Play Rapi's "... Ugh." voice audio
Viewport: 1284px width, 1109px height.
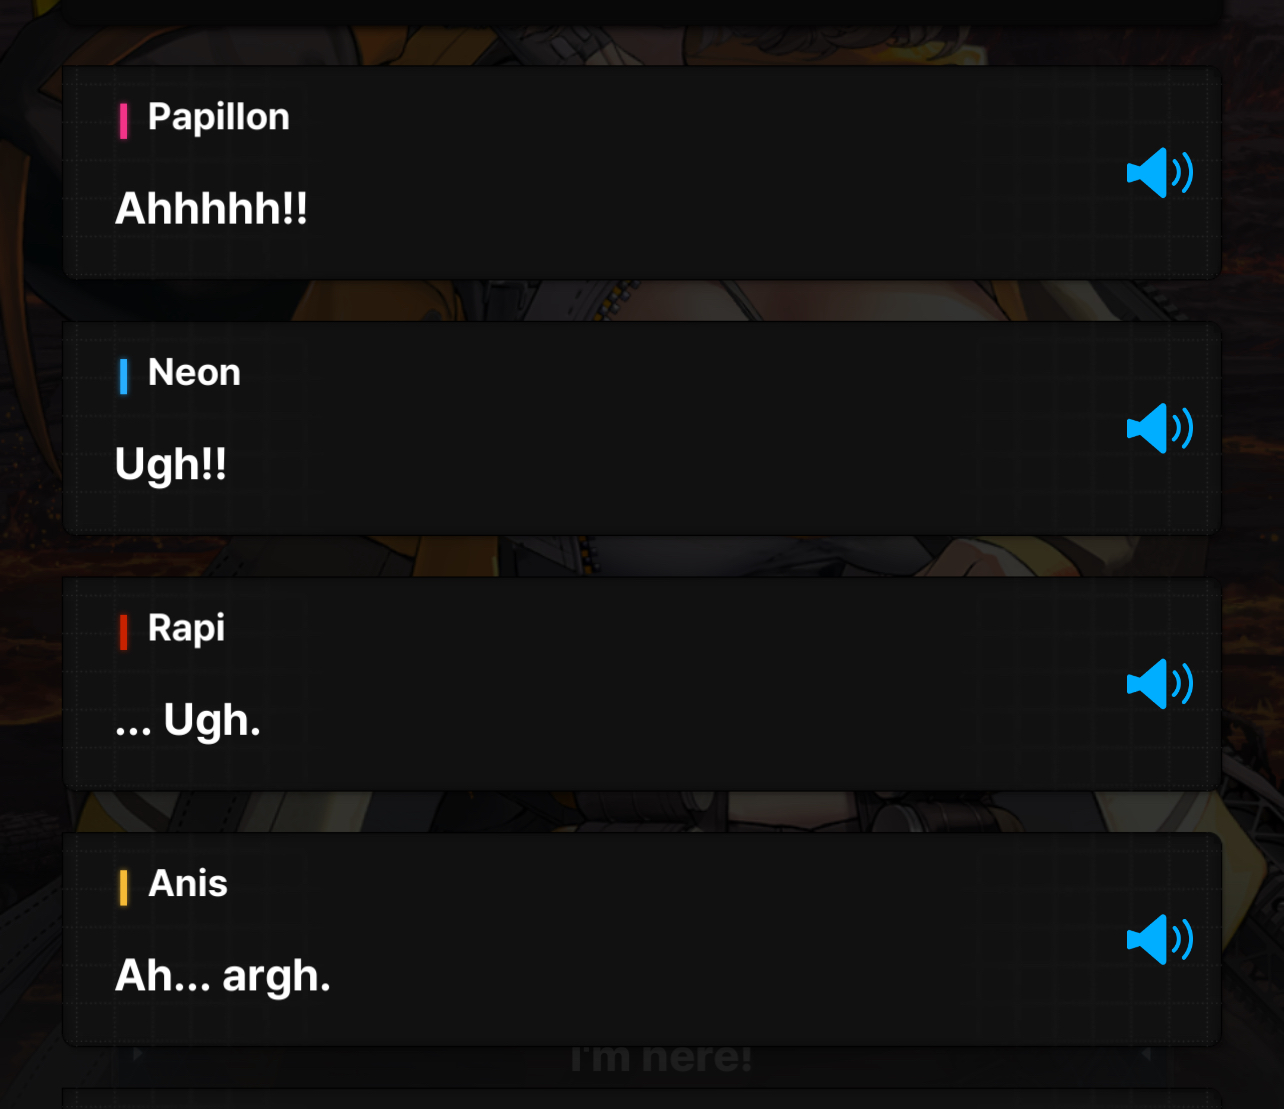(1160, 684)
